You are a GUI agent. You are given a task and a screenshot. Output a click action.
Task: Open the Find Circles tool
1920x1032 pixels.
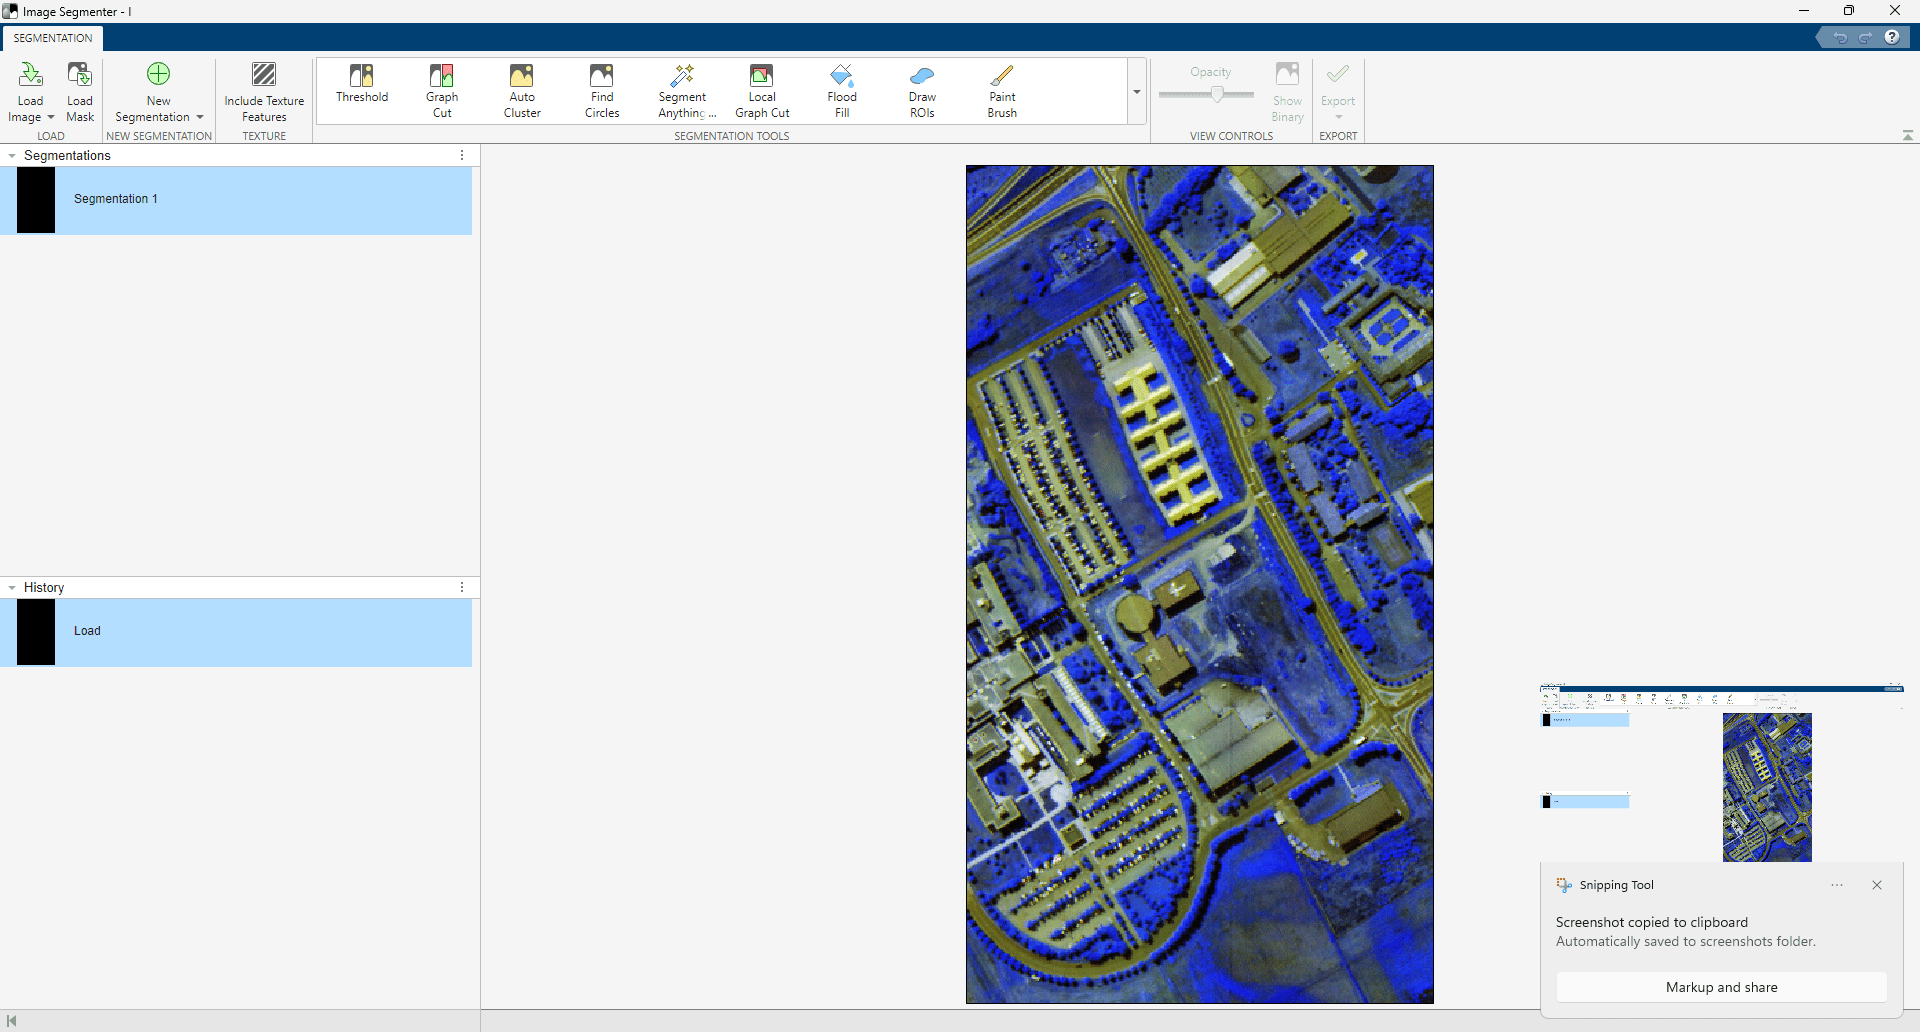point(601,90)
